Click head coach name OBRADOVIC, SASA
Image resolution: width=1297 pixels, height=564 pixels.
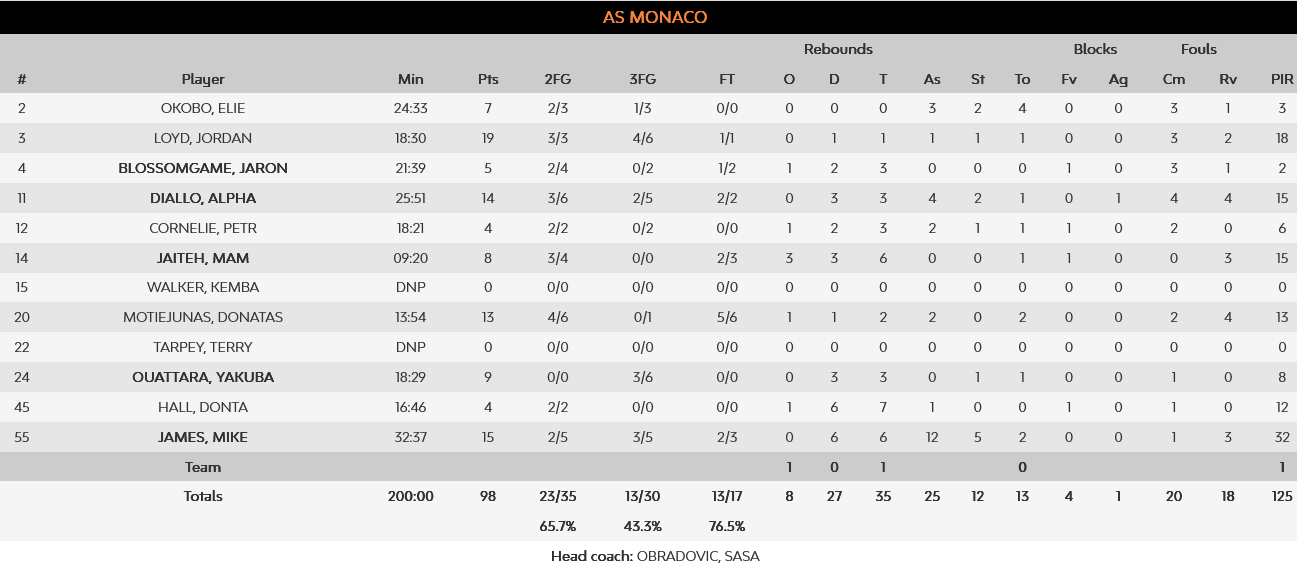[698, 556]
